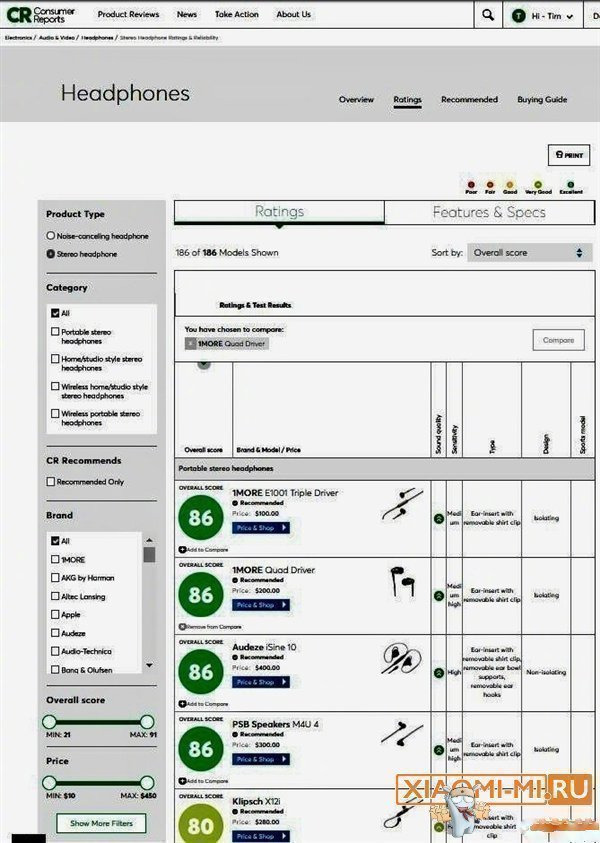Image resolution: width=600 pixels, height=843 pixels.
Task: Open the 1MORE E1001 Triple Driver earphone image
Action: coord(402,504)
